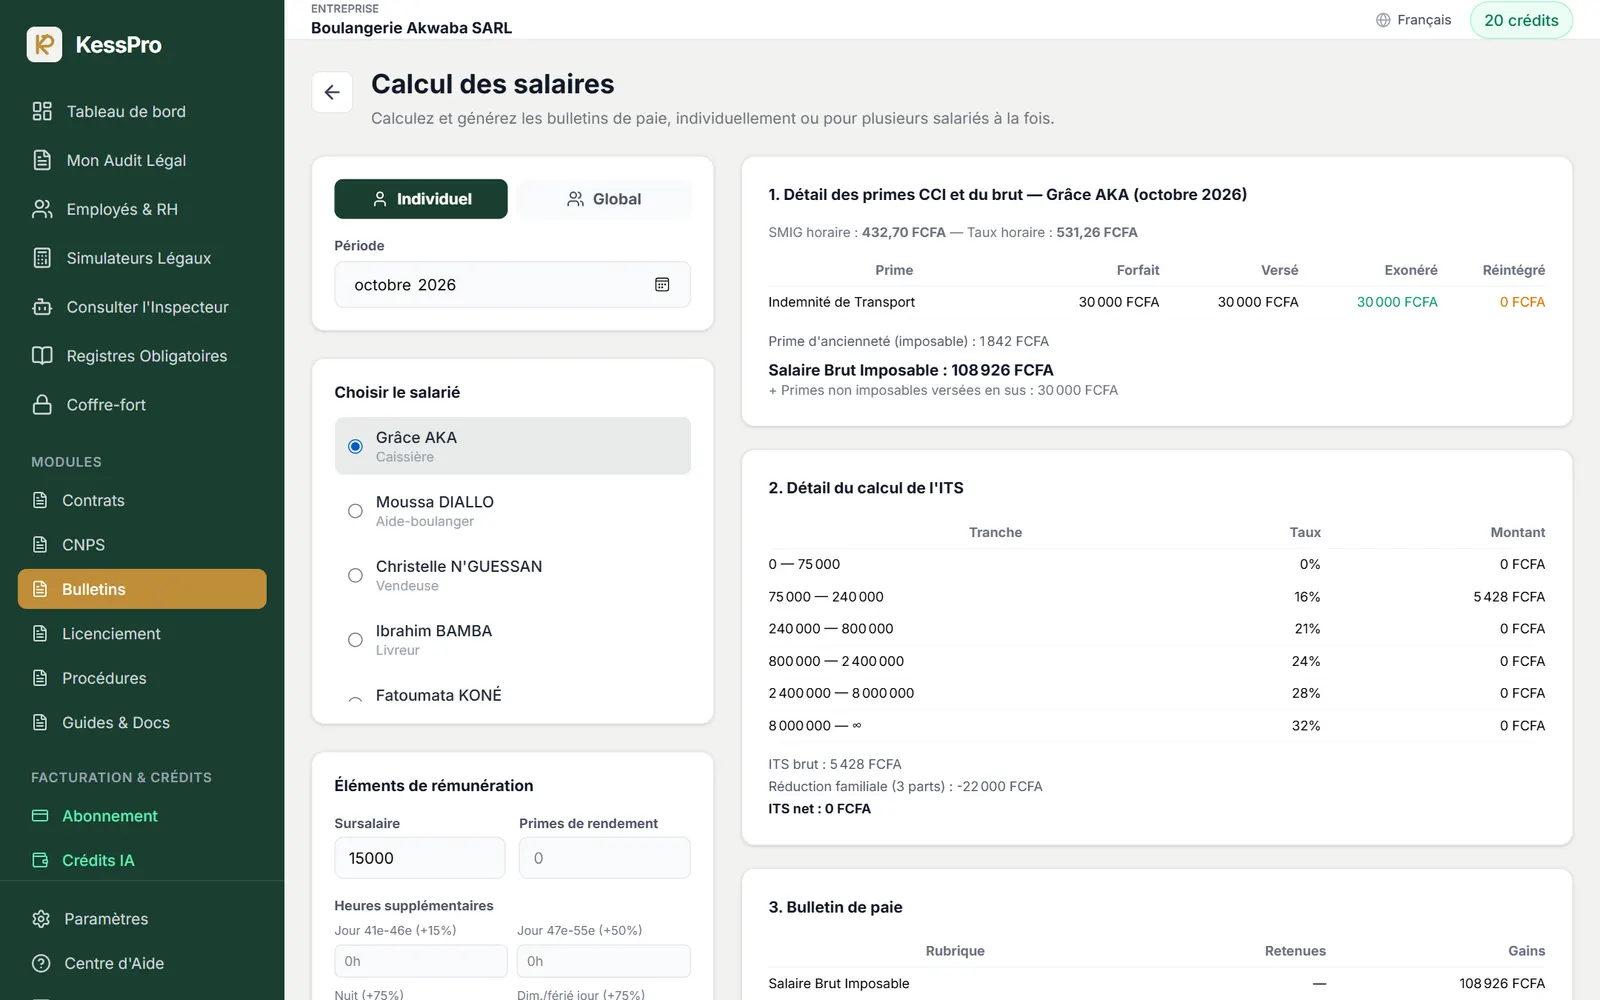Select Ibrahim BAMBA radio button
1600x1000 pixels.
(355, 640)
